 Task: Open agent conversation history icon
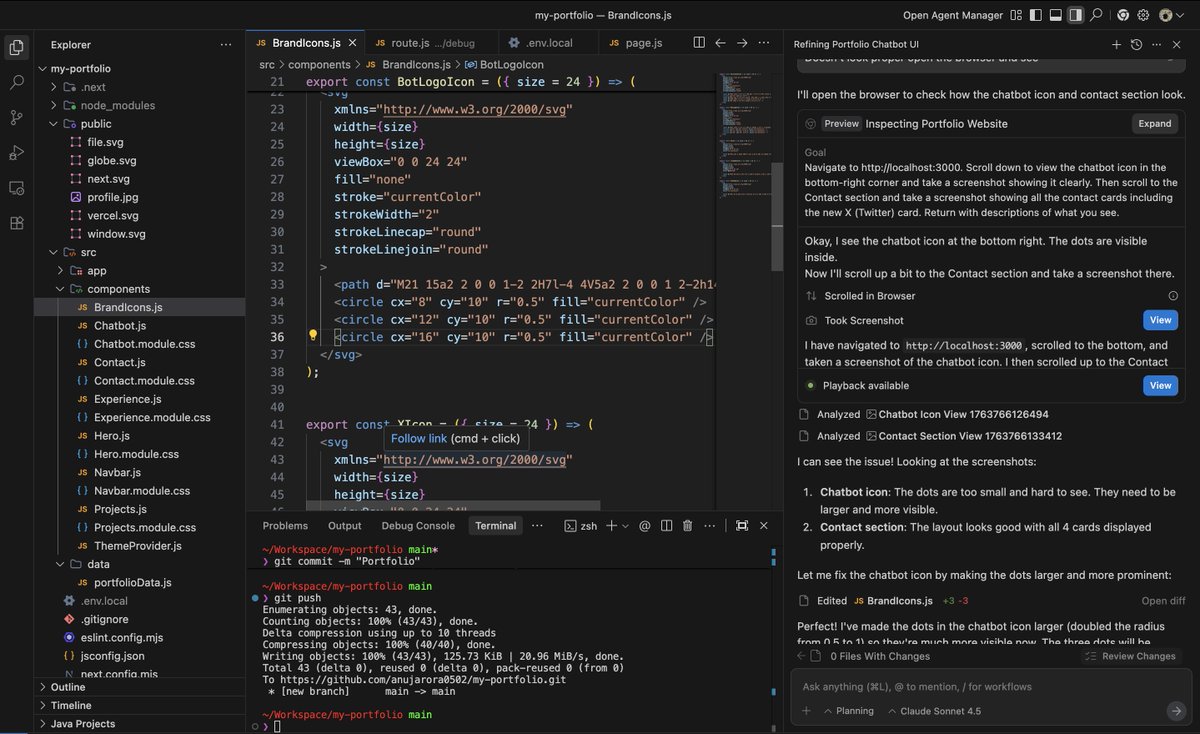click(x=1136, y=44)
